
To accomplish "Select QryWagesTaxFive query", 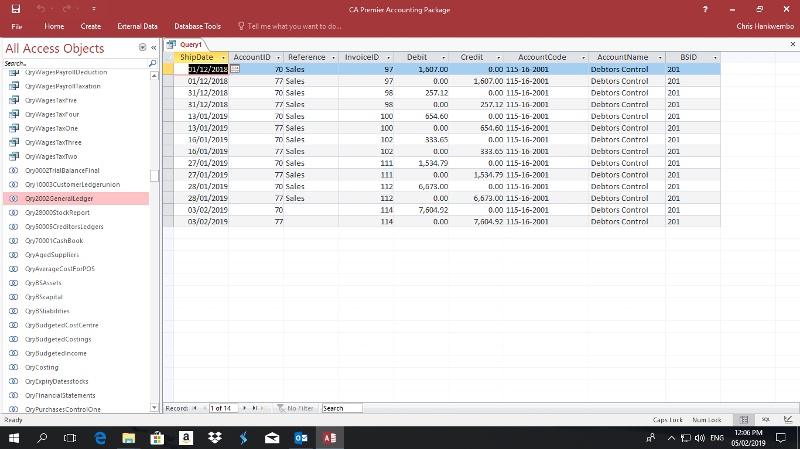I will click(x=51, y=101).
